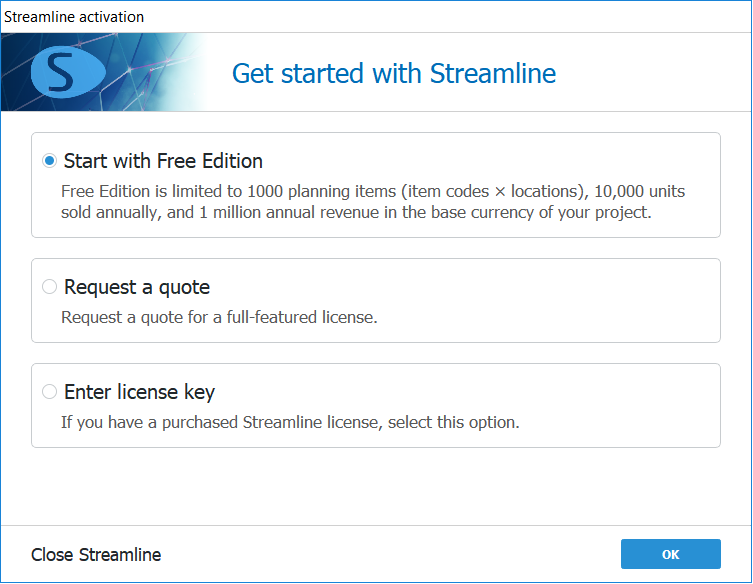This screenshot has height=584, width=753.
Task: Click the Close Streamline link
Action: point(96,555)
